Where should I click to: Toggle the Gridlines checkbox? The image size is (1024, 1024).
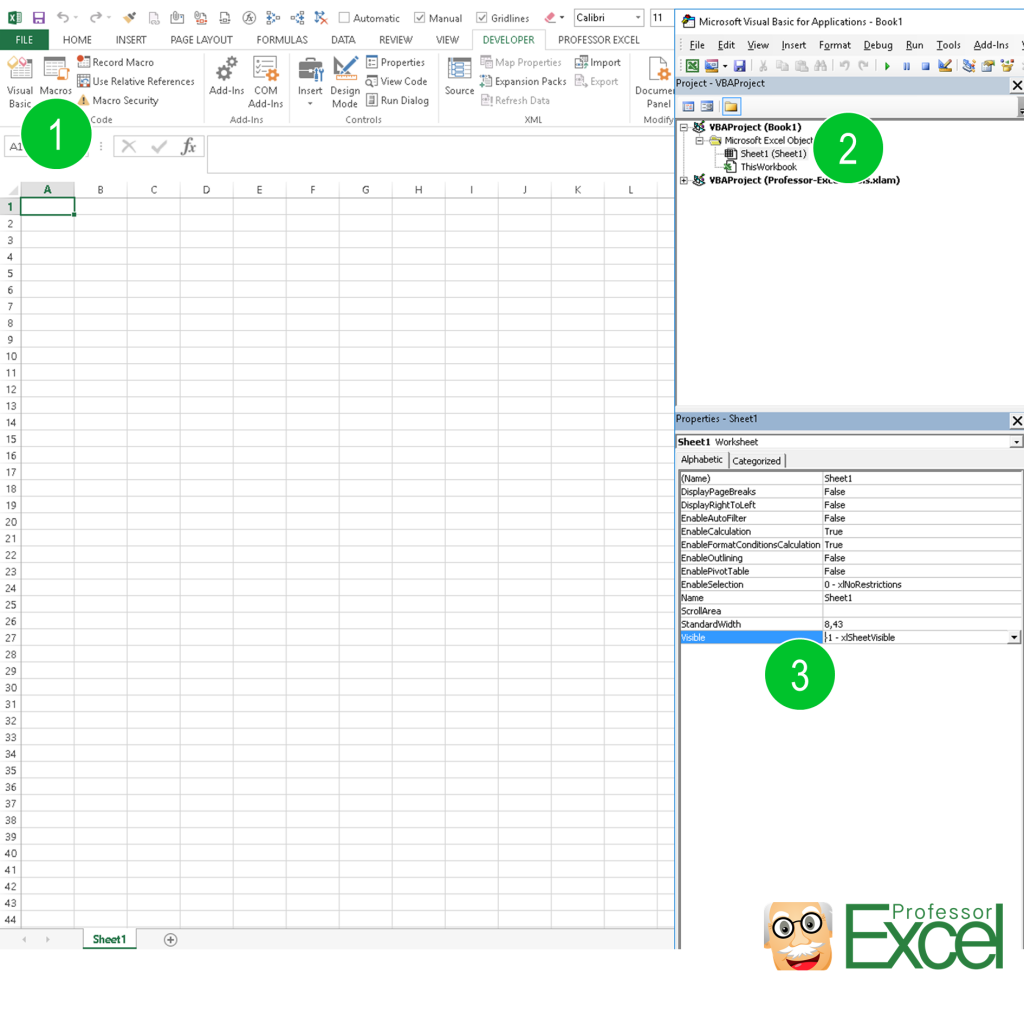point(482,18)
